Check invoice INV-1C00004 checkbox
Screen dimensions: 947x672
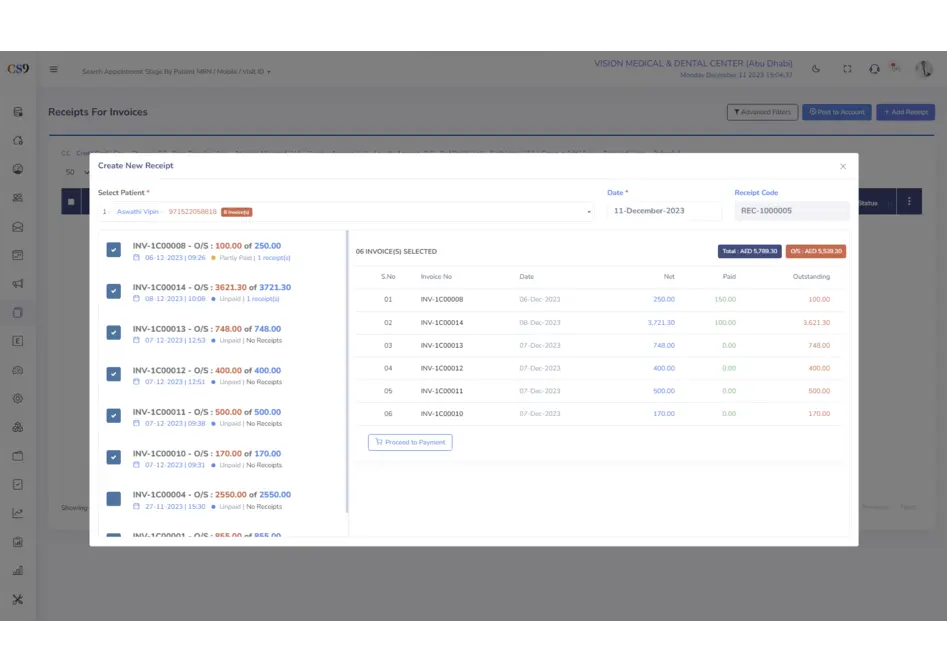coord(114,498)
